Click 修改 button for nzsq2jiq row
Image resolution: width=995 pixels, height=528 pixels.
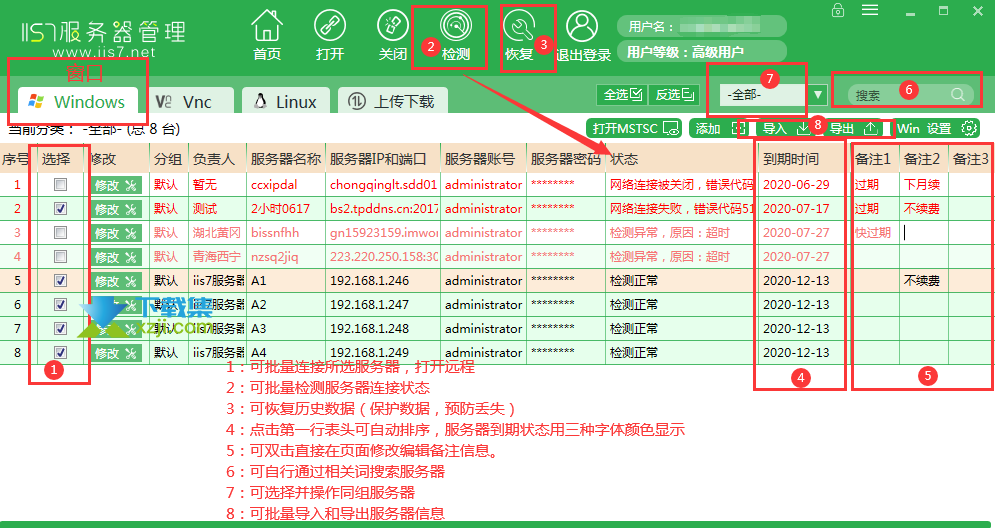coord(116,257)
